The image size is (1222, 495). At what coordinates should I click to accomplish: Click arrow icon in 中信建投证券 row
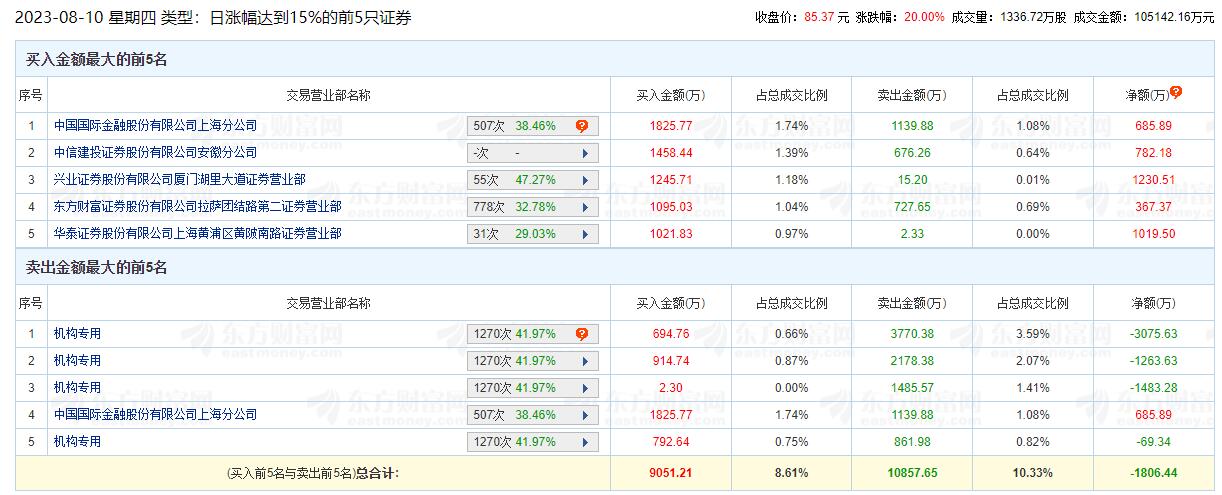point(582,154)
